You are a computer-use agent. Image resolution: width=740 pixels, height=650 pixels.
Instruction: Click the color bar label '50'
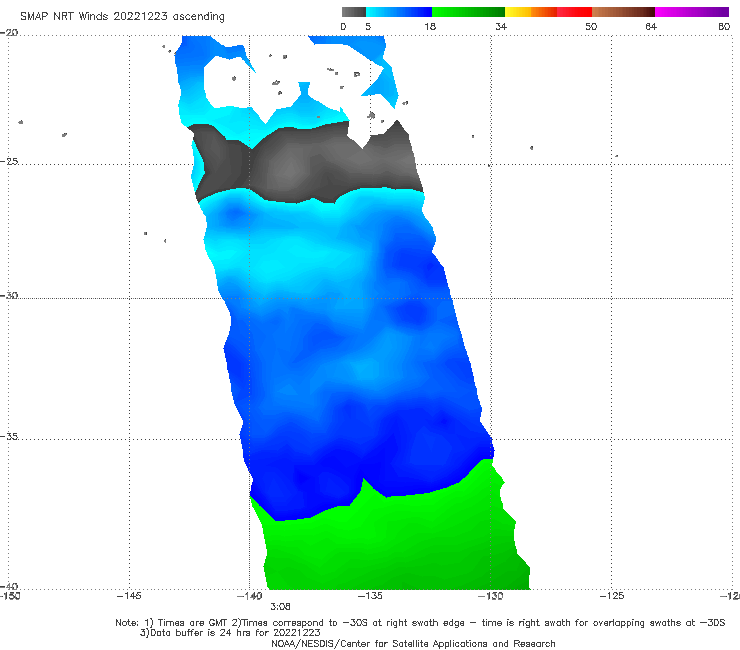[x=591, y=26]
